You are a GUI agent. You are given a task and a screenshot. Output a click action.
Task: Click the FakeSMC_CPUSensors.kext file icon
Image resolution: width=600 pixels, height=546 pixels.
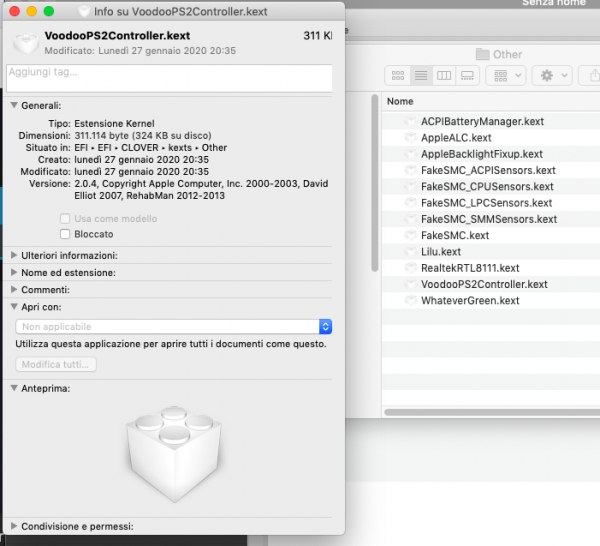click(411, 186)
